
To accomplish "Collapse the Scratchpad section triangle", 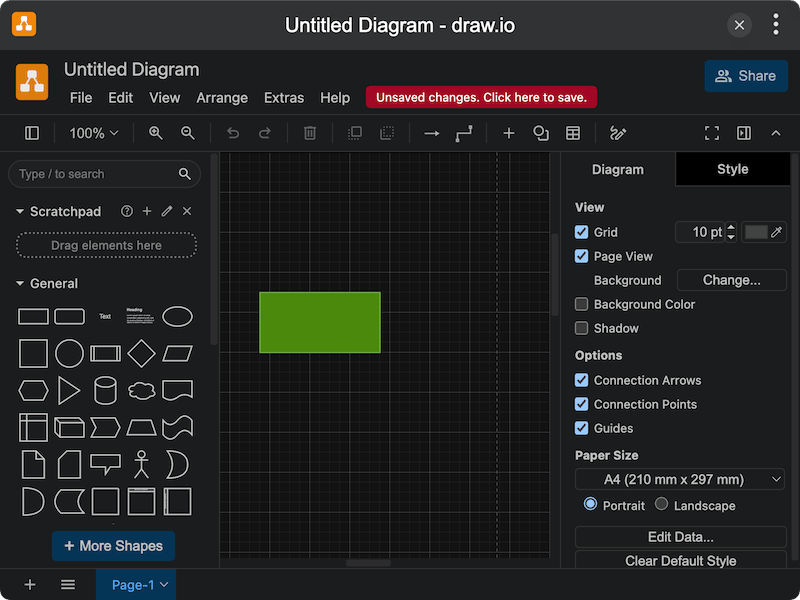I will 20,211.
